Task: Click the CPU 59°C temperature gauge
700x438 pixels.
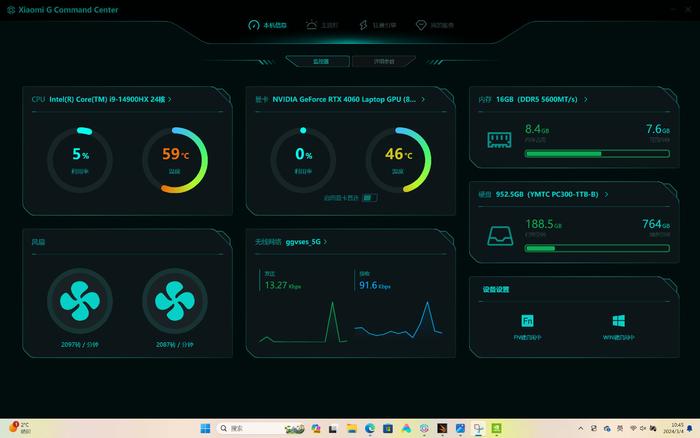Action: [175, 160]
